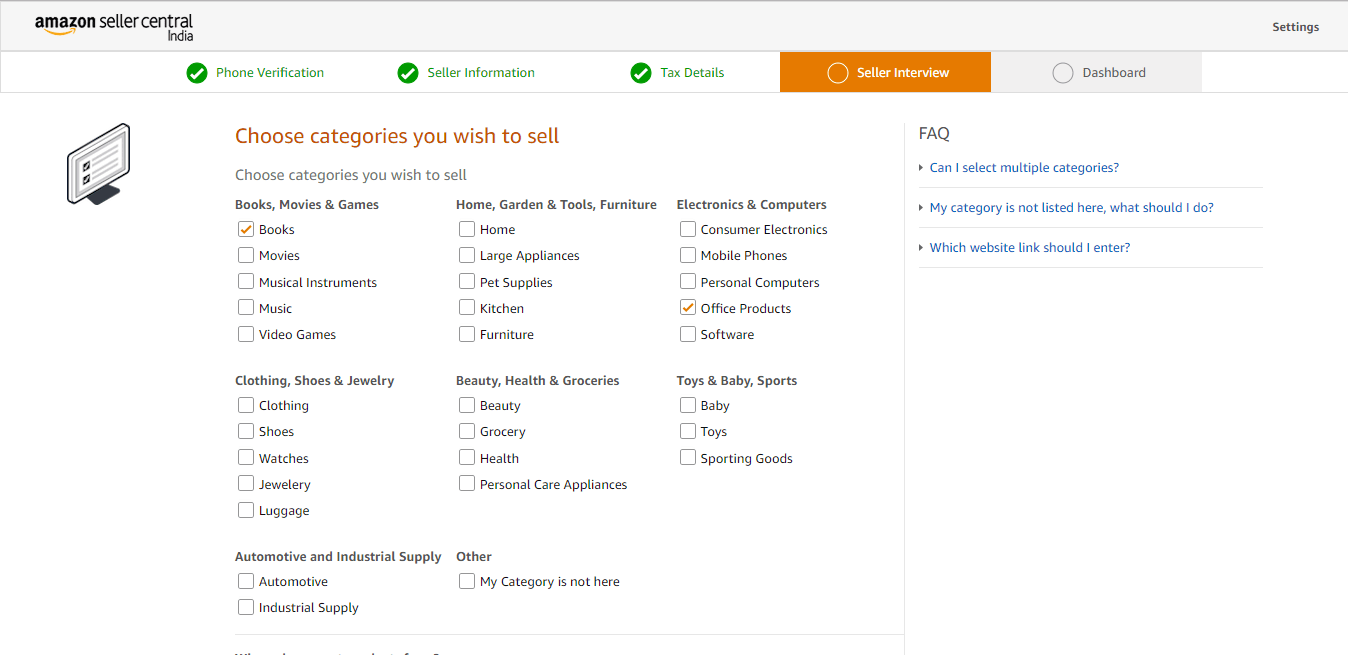The image size is (1348, 655).
Task: Enable the Mobile Phones checkbox
Action: 688,255
